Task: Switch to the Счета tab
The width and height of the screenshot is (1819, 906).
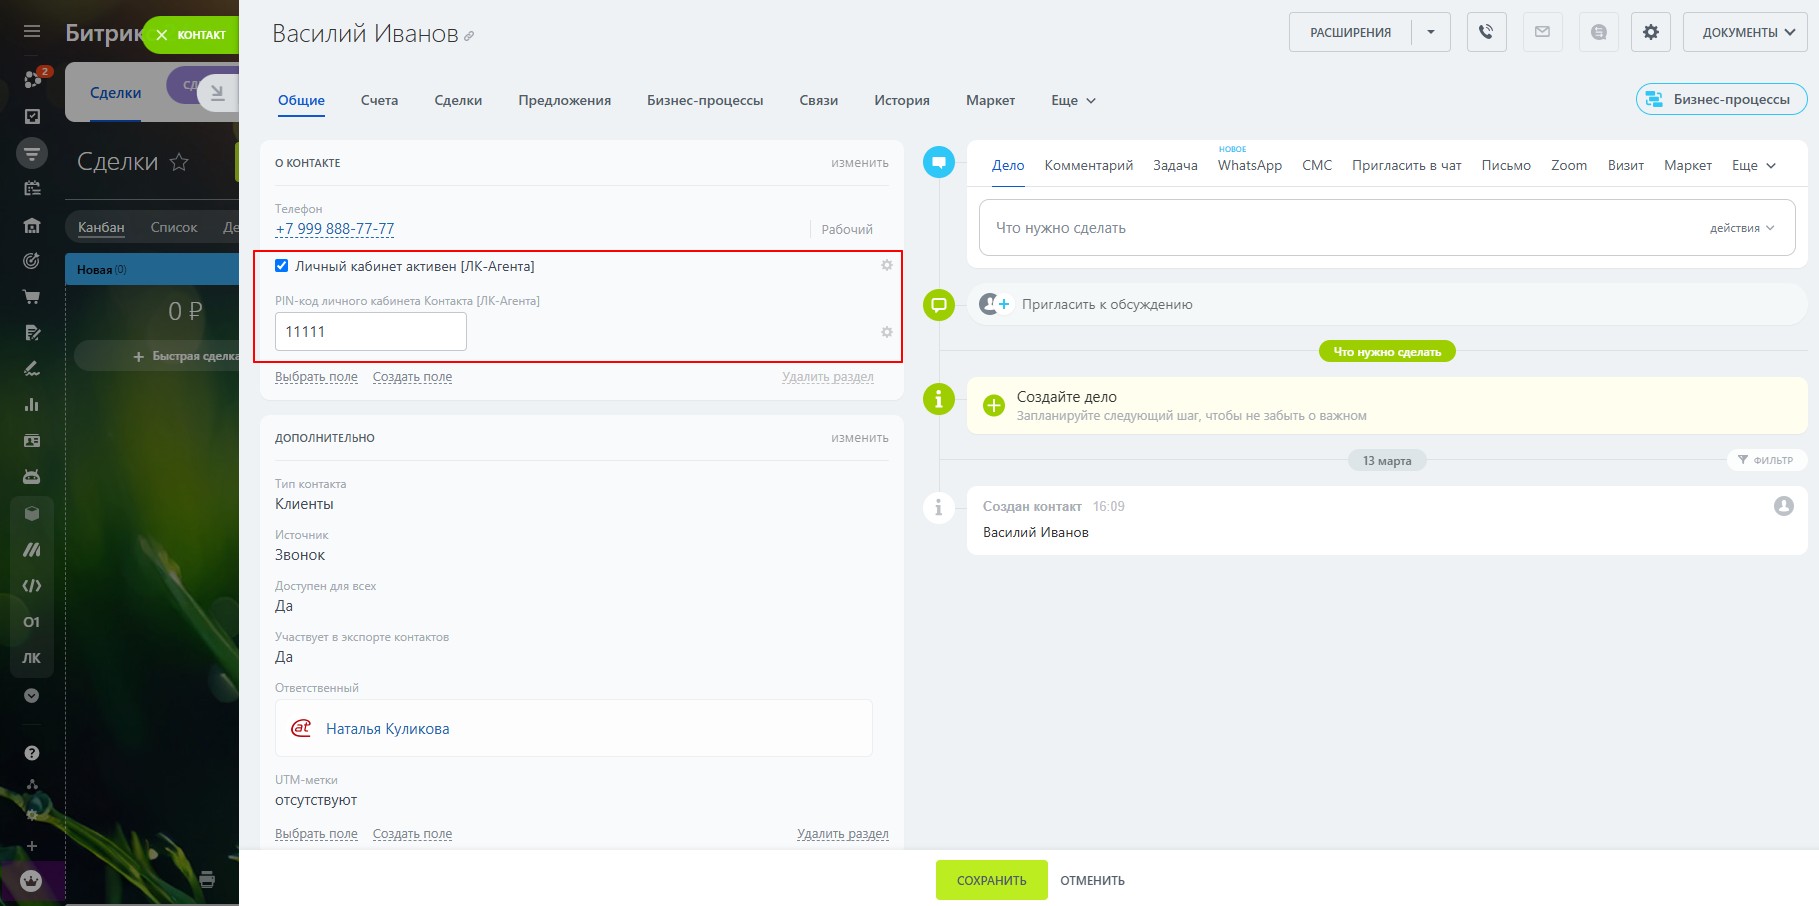Action: [379, 101]
